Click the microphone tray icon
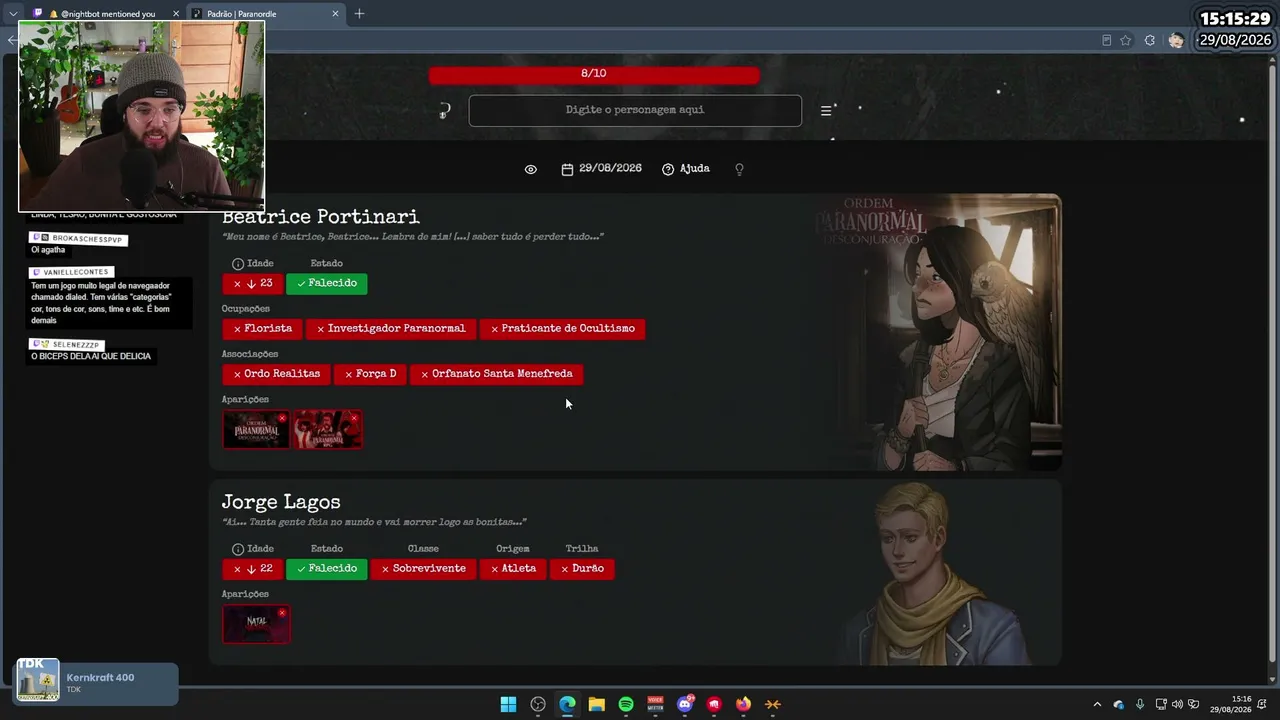 1139,704
